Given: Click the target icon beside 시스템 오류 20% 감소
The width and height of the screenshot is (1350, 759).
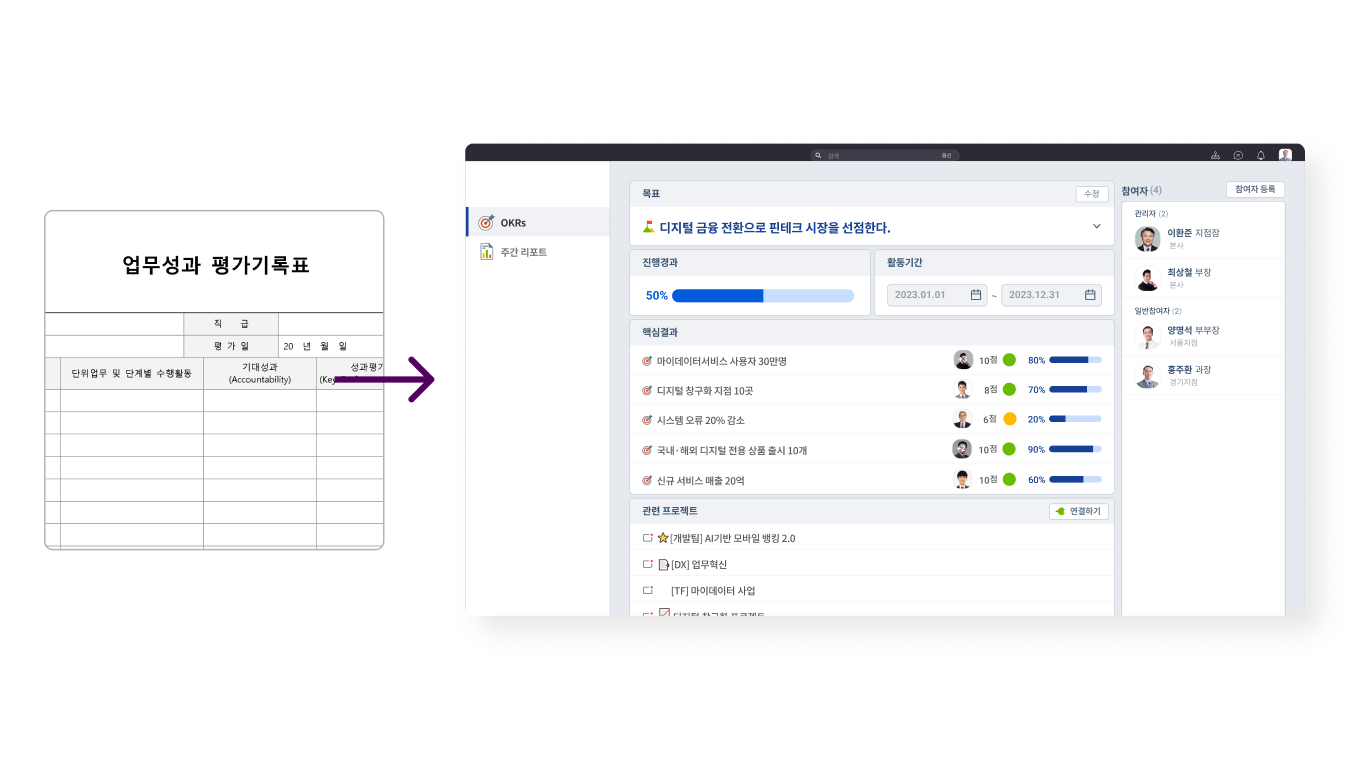Looking at the screenshot, I should coord(647,420).
